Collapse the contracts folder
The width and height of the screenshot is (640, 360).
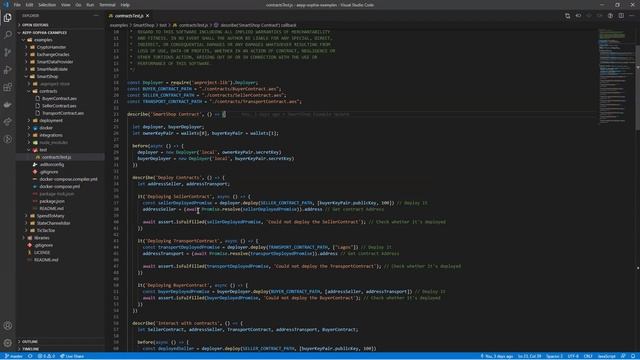[60, 91]
